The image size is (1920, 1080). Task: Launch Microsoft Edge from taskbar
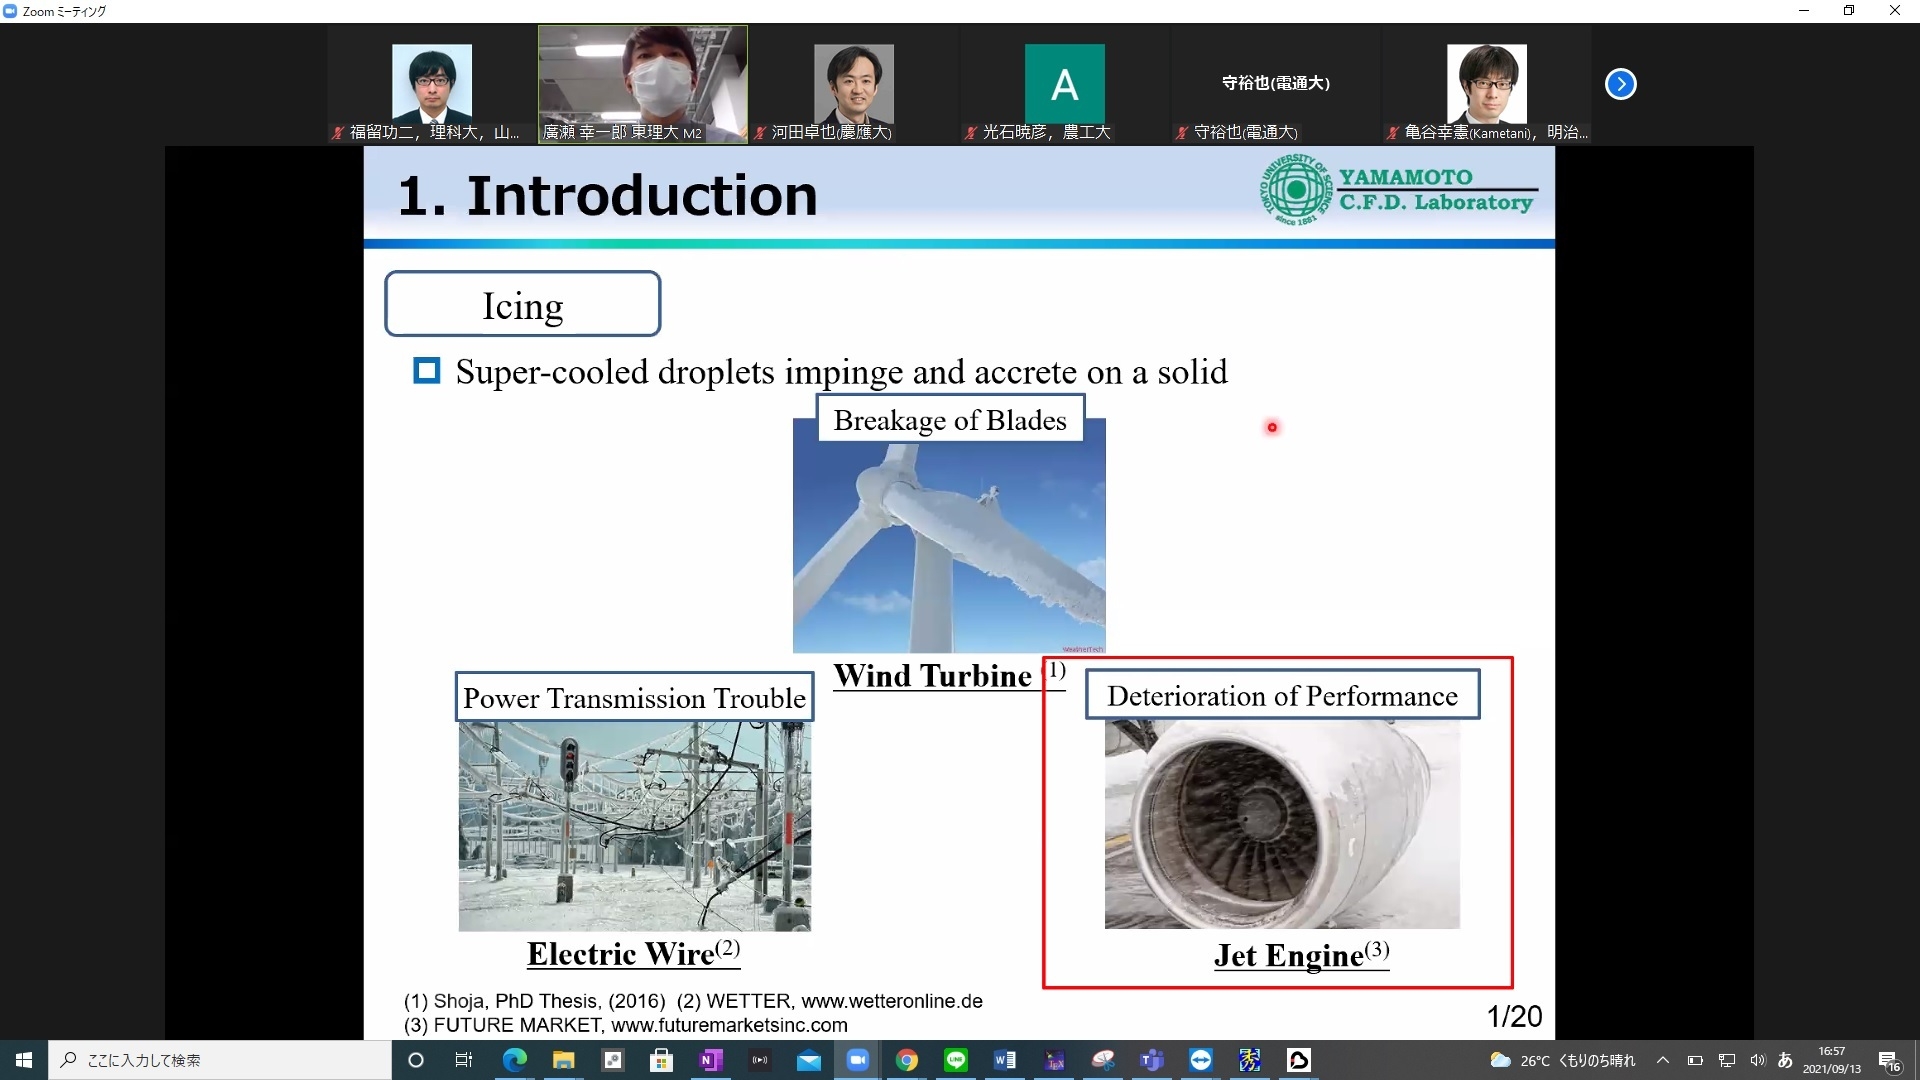point(514,1060)
